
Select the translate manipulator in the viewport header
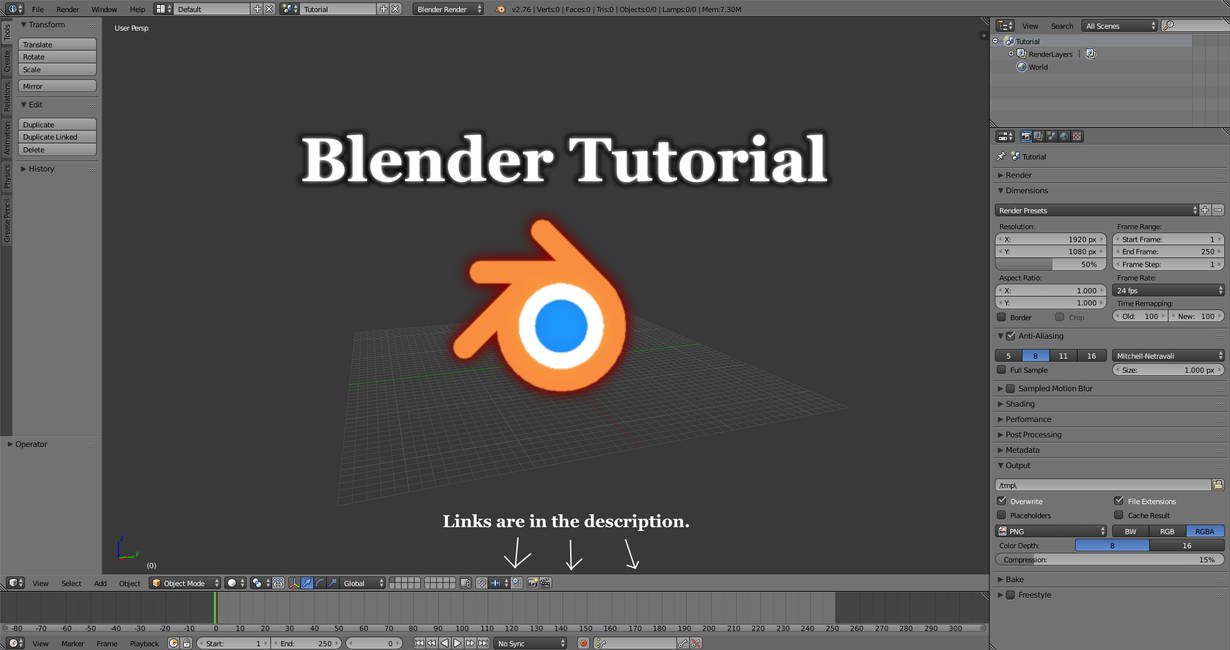coord(307,582)
